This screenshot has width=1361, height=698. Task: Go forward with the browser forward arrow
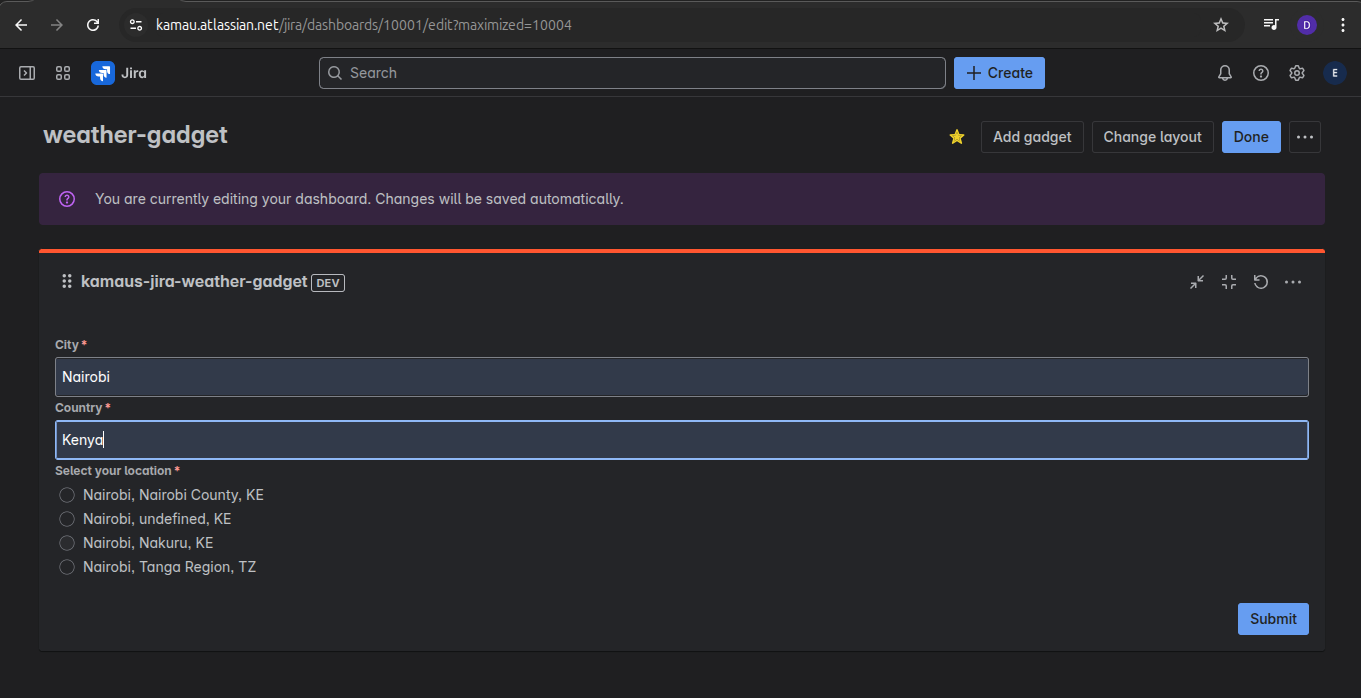tap(57, 25)
